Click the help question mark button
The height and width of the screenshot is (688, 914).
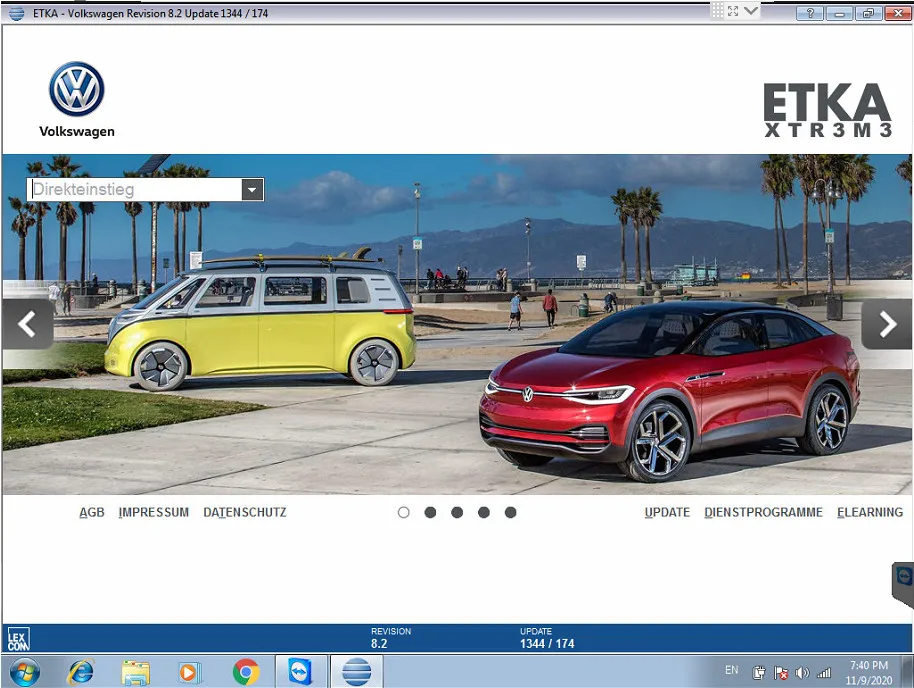pyautogui.click(x=810, y=13)
